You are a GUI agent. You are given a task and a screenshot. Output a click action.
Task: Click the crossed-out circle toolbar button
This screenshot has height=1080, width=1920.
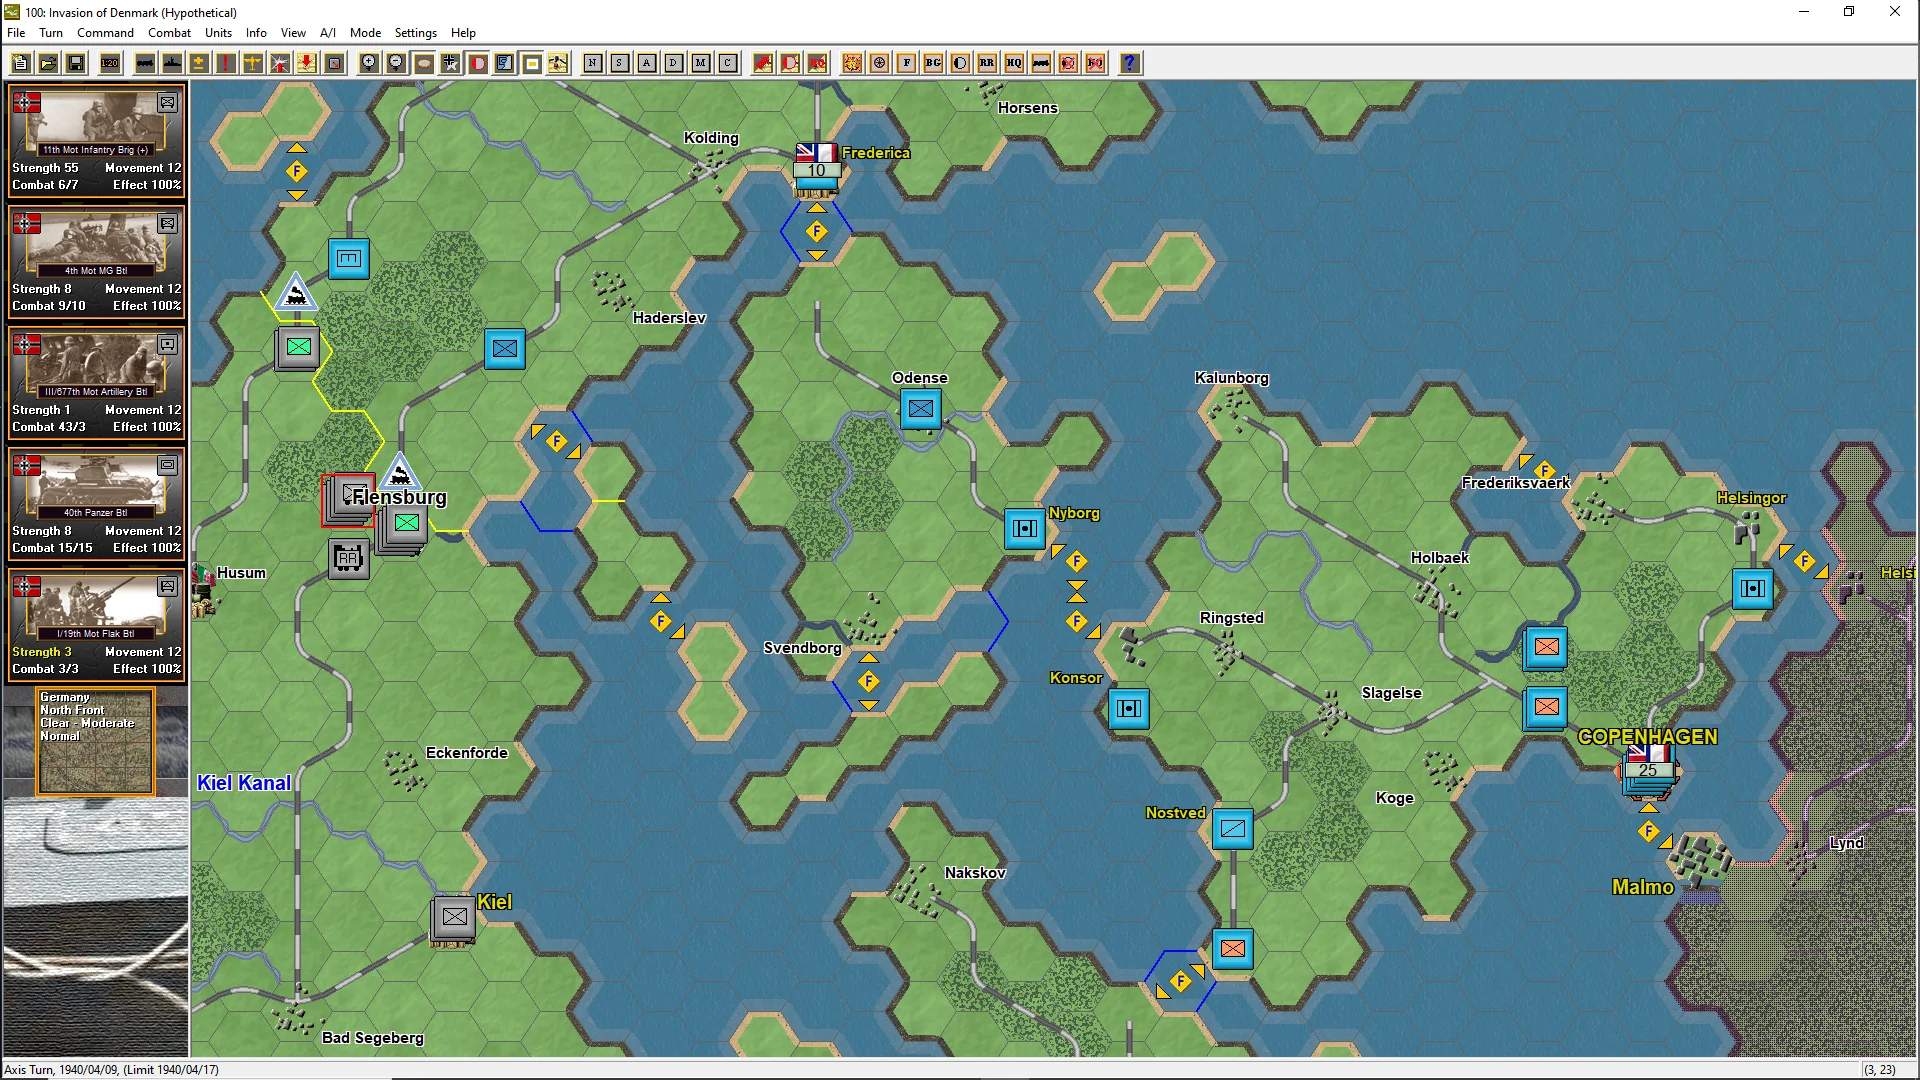tap(1068, 63)
